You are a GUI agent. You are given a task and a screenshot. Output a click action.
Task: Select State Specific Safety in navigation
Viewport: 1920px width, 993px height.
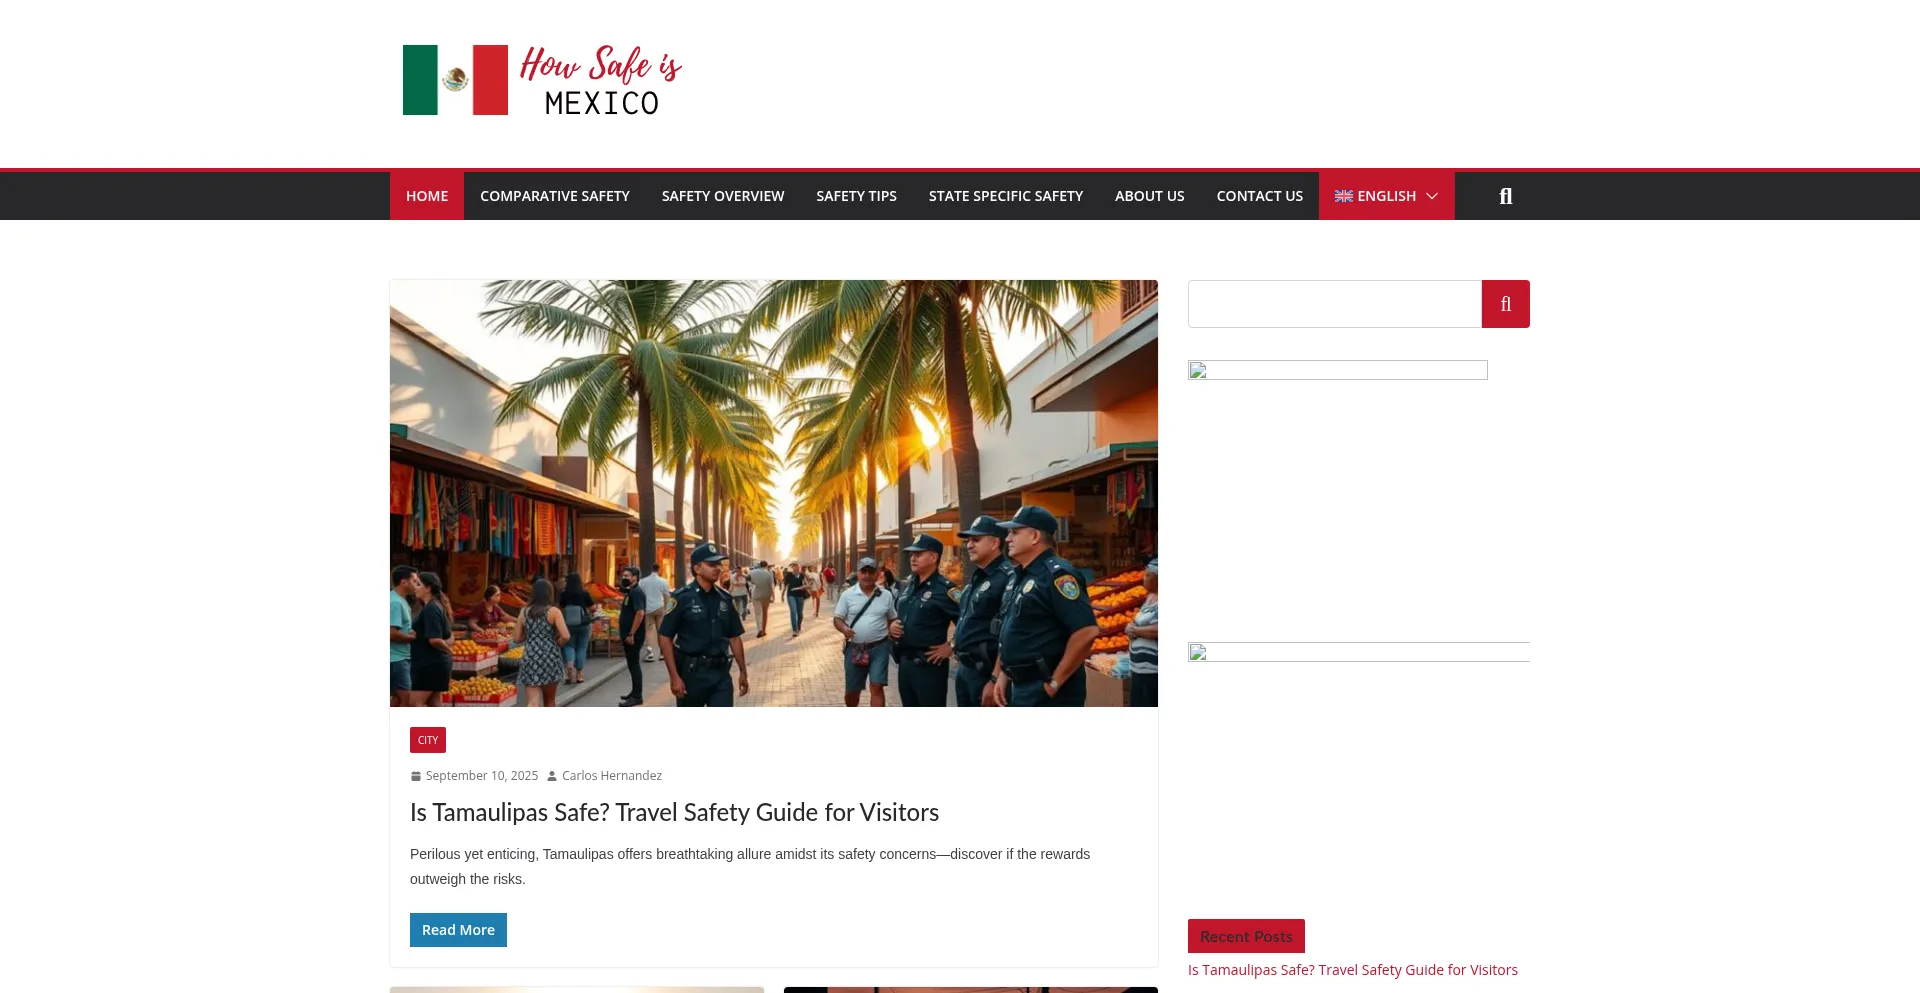1006,196
